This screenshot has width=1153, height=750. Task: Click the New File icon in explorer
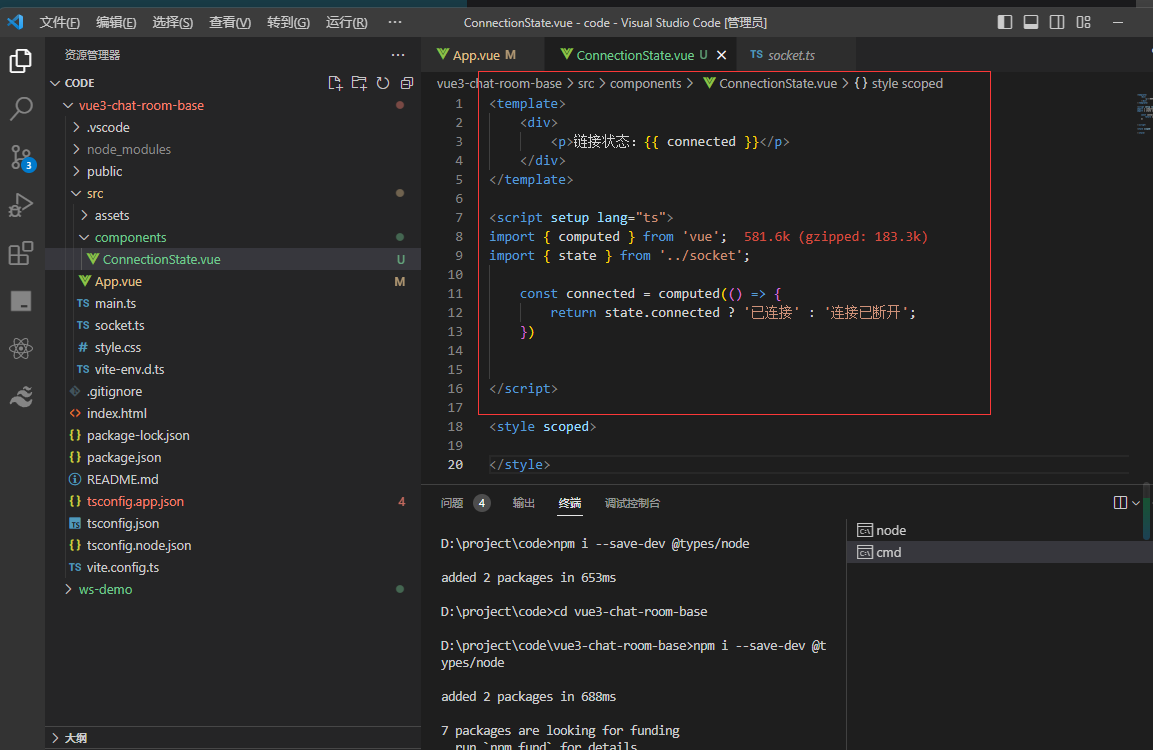(335, 83)
